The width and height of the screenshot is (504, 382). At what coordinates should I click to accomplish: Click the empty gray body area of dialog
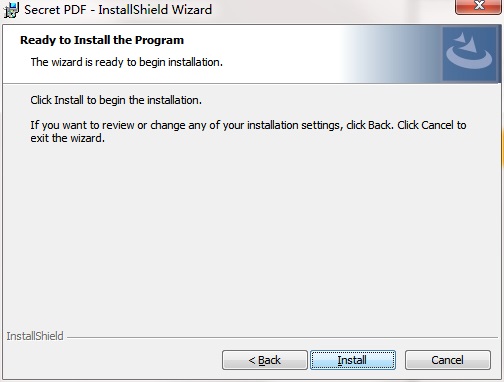click(252, 233)
